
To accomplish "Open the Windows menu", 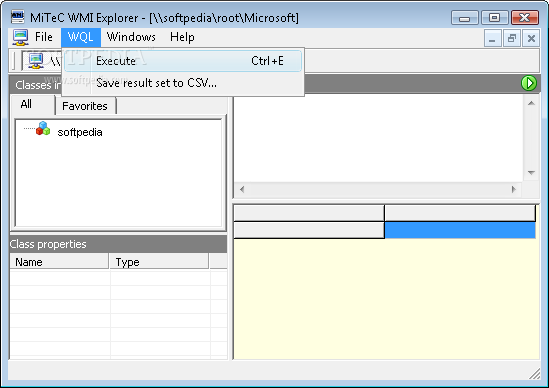I will (131, 37).
